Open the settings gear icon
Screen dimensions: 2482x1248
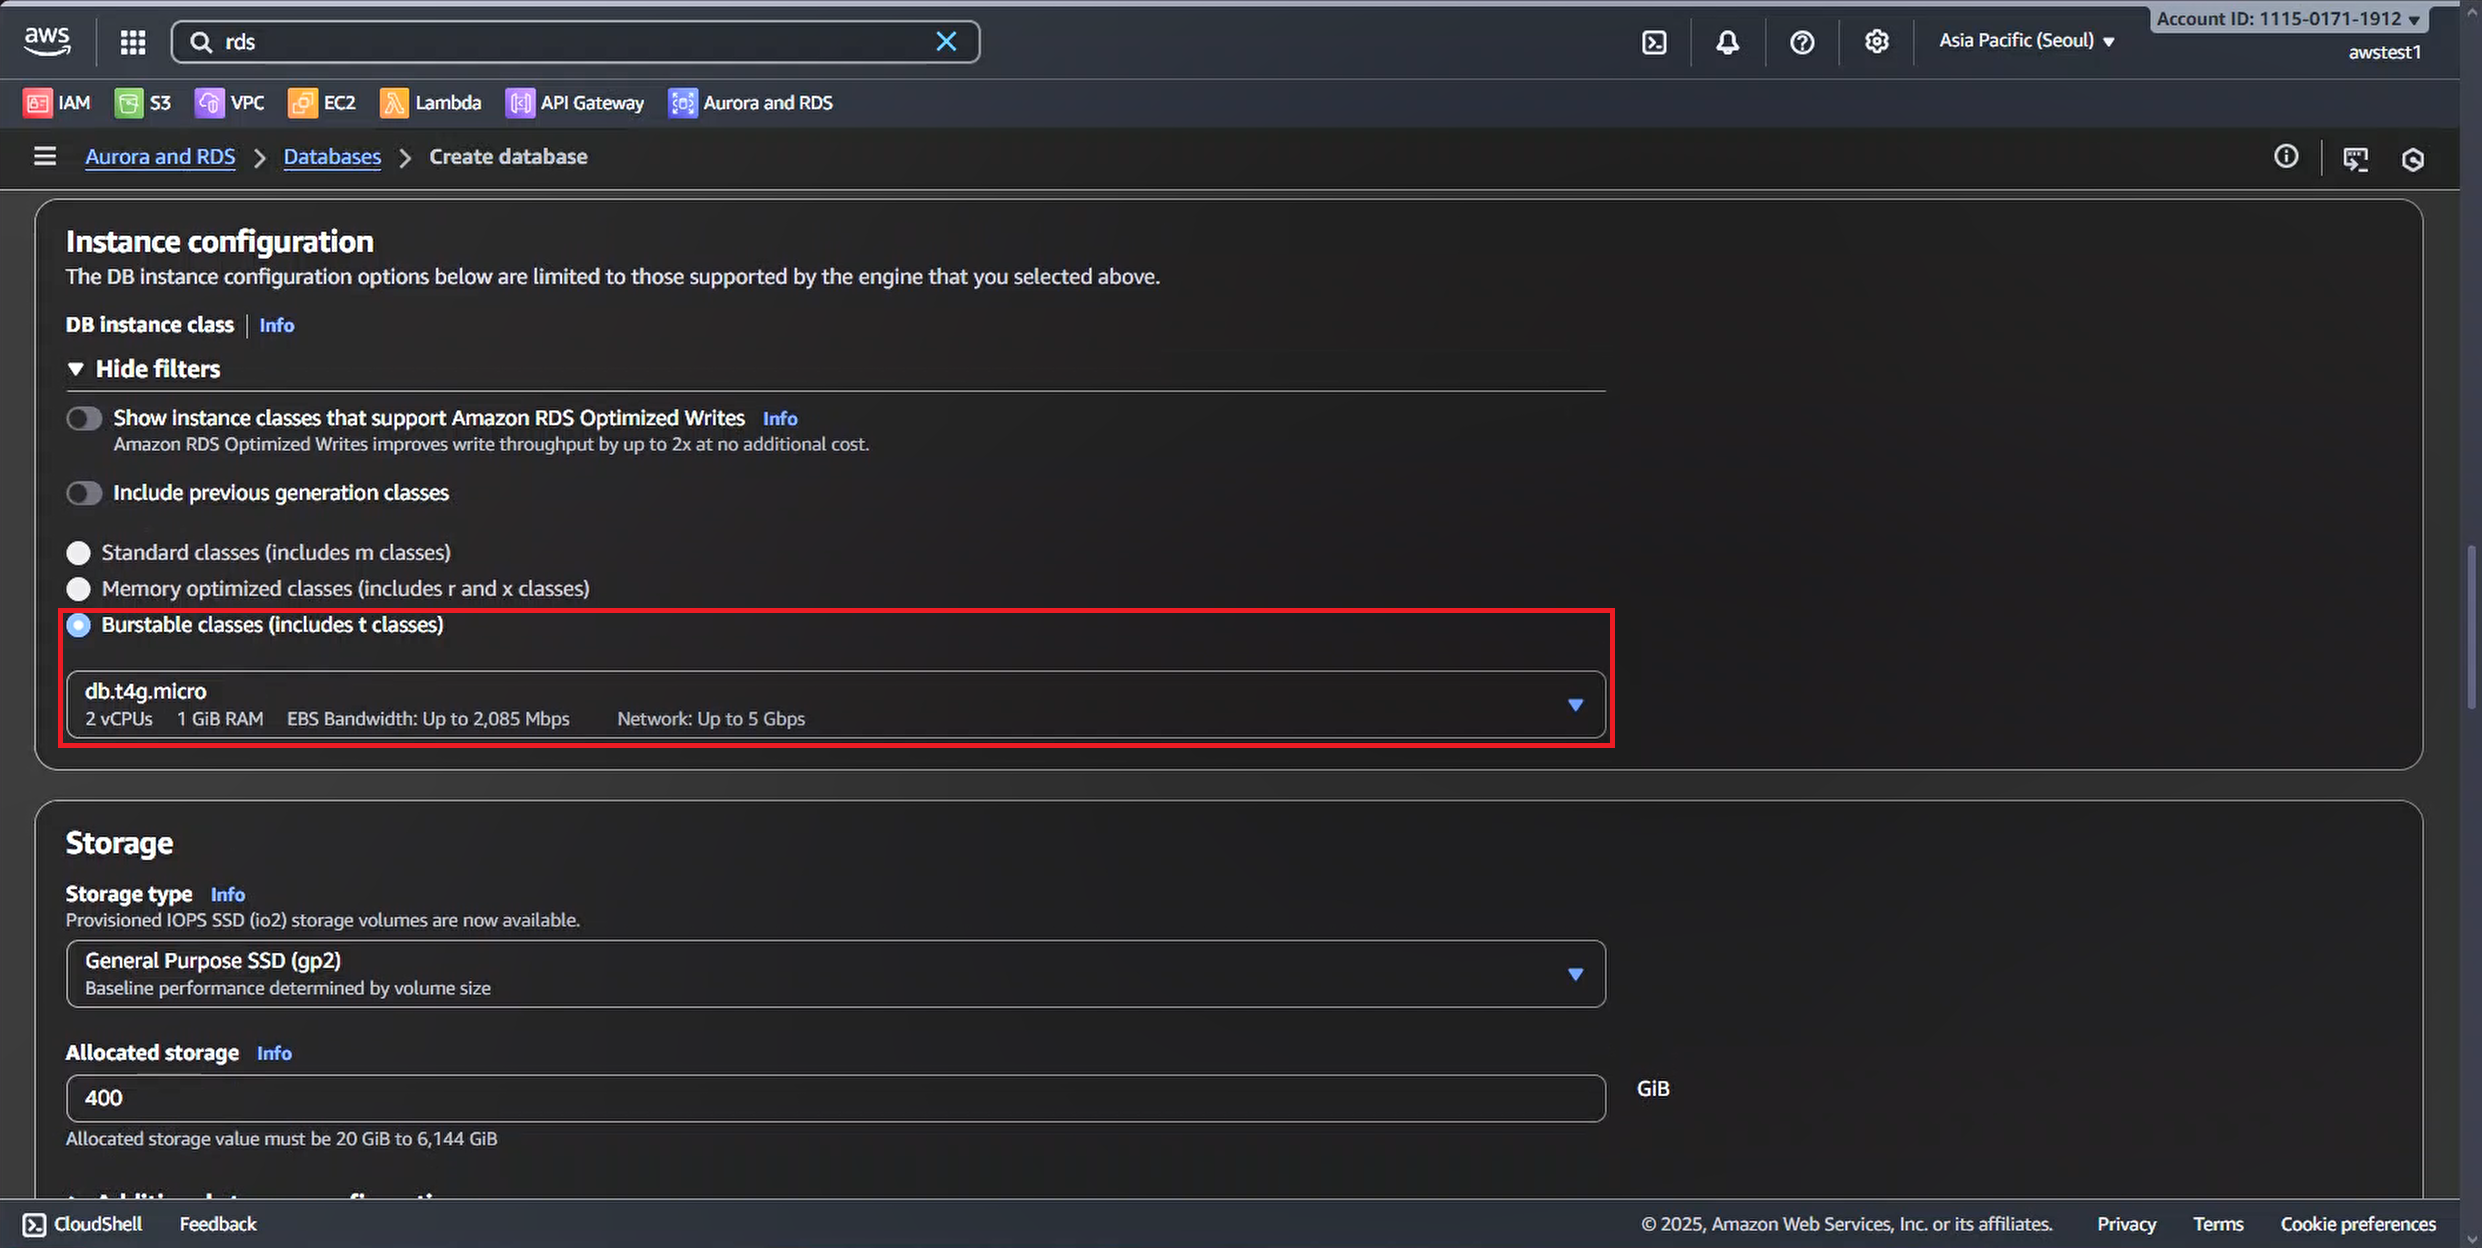coord(1876,42)
